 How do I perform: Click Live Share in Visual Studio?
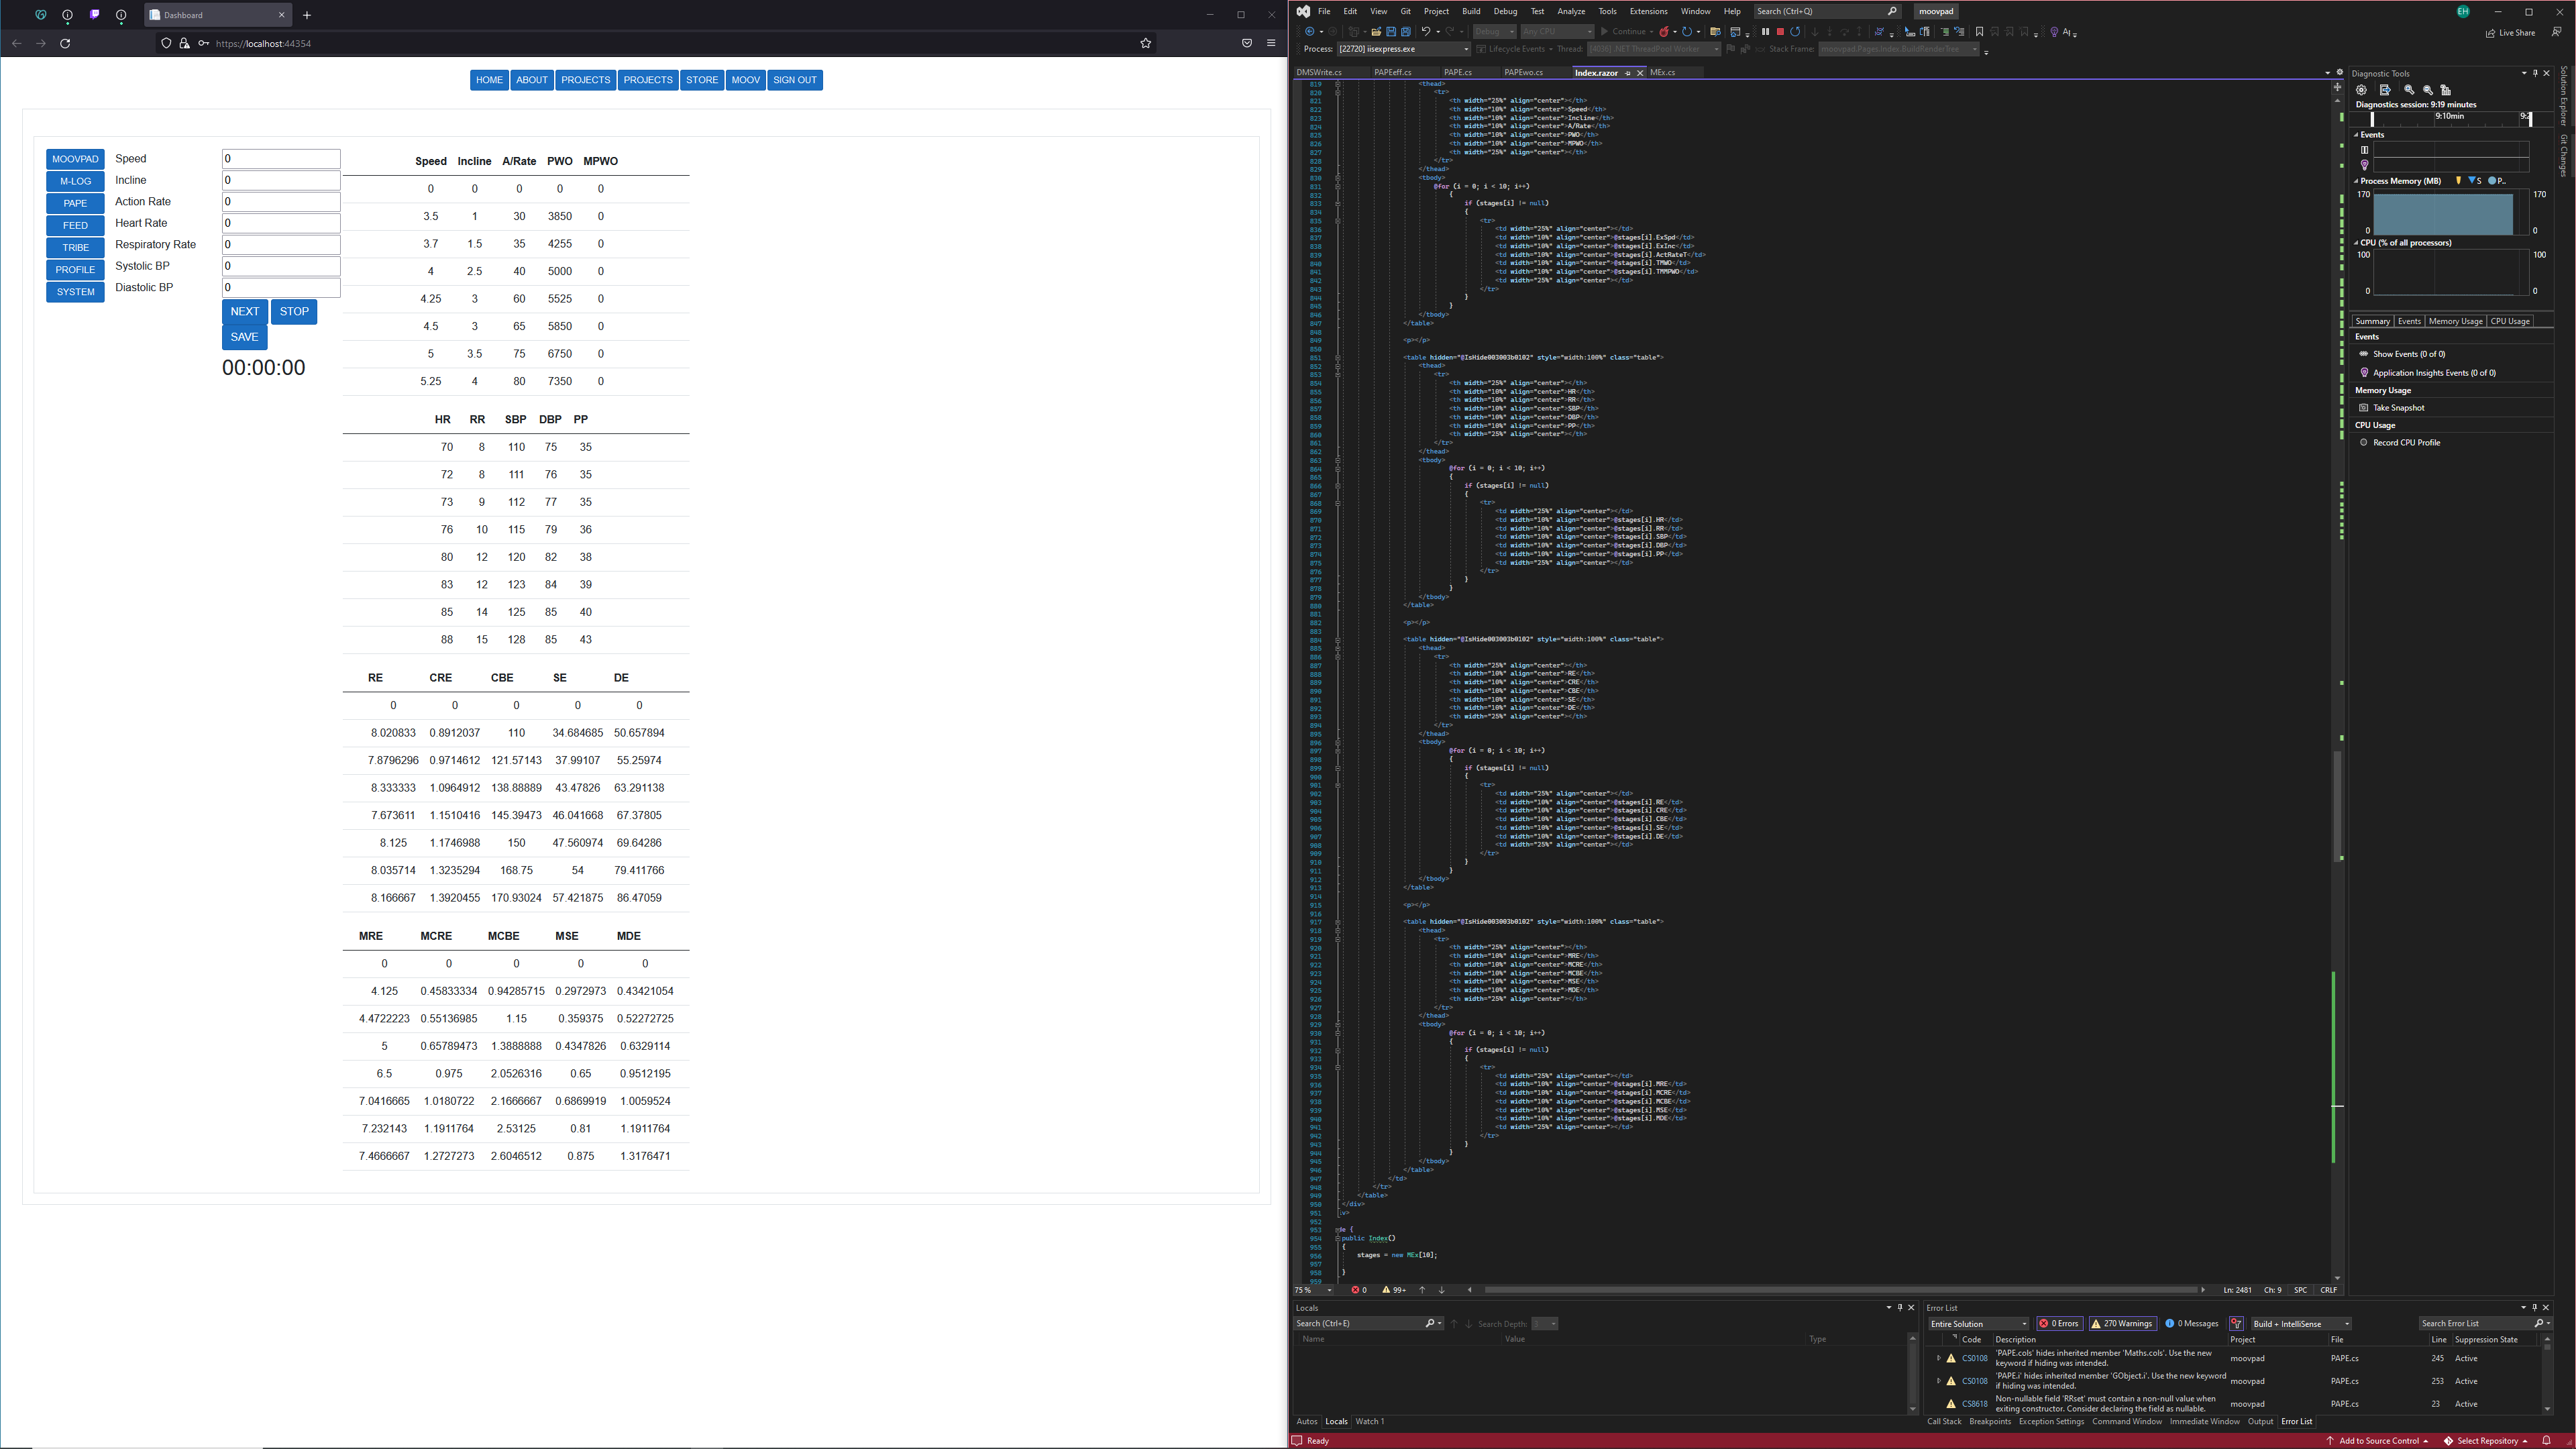tap(2510, 32)
